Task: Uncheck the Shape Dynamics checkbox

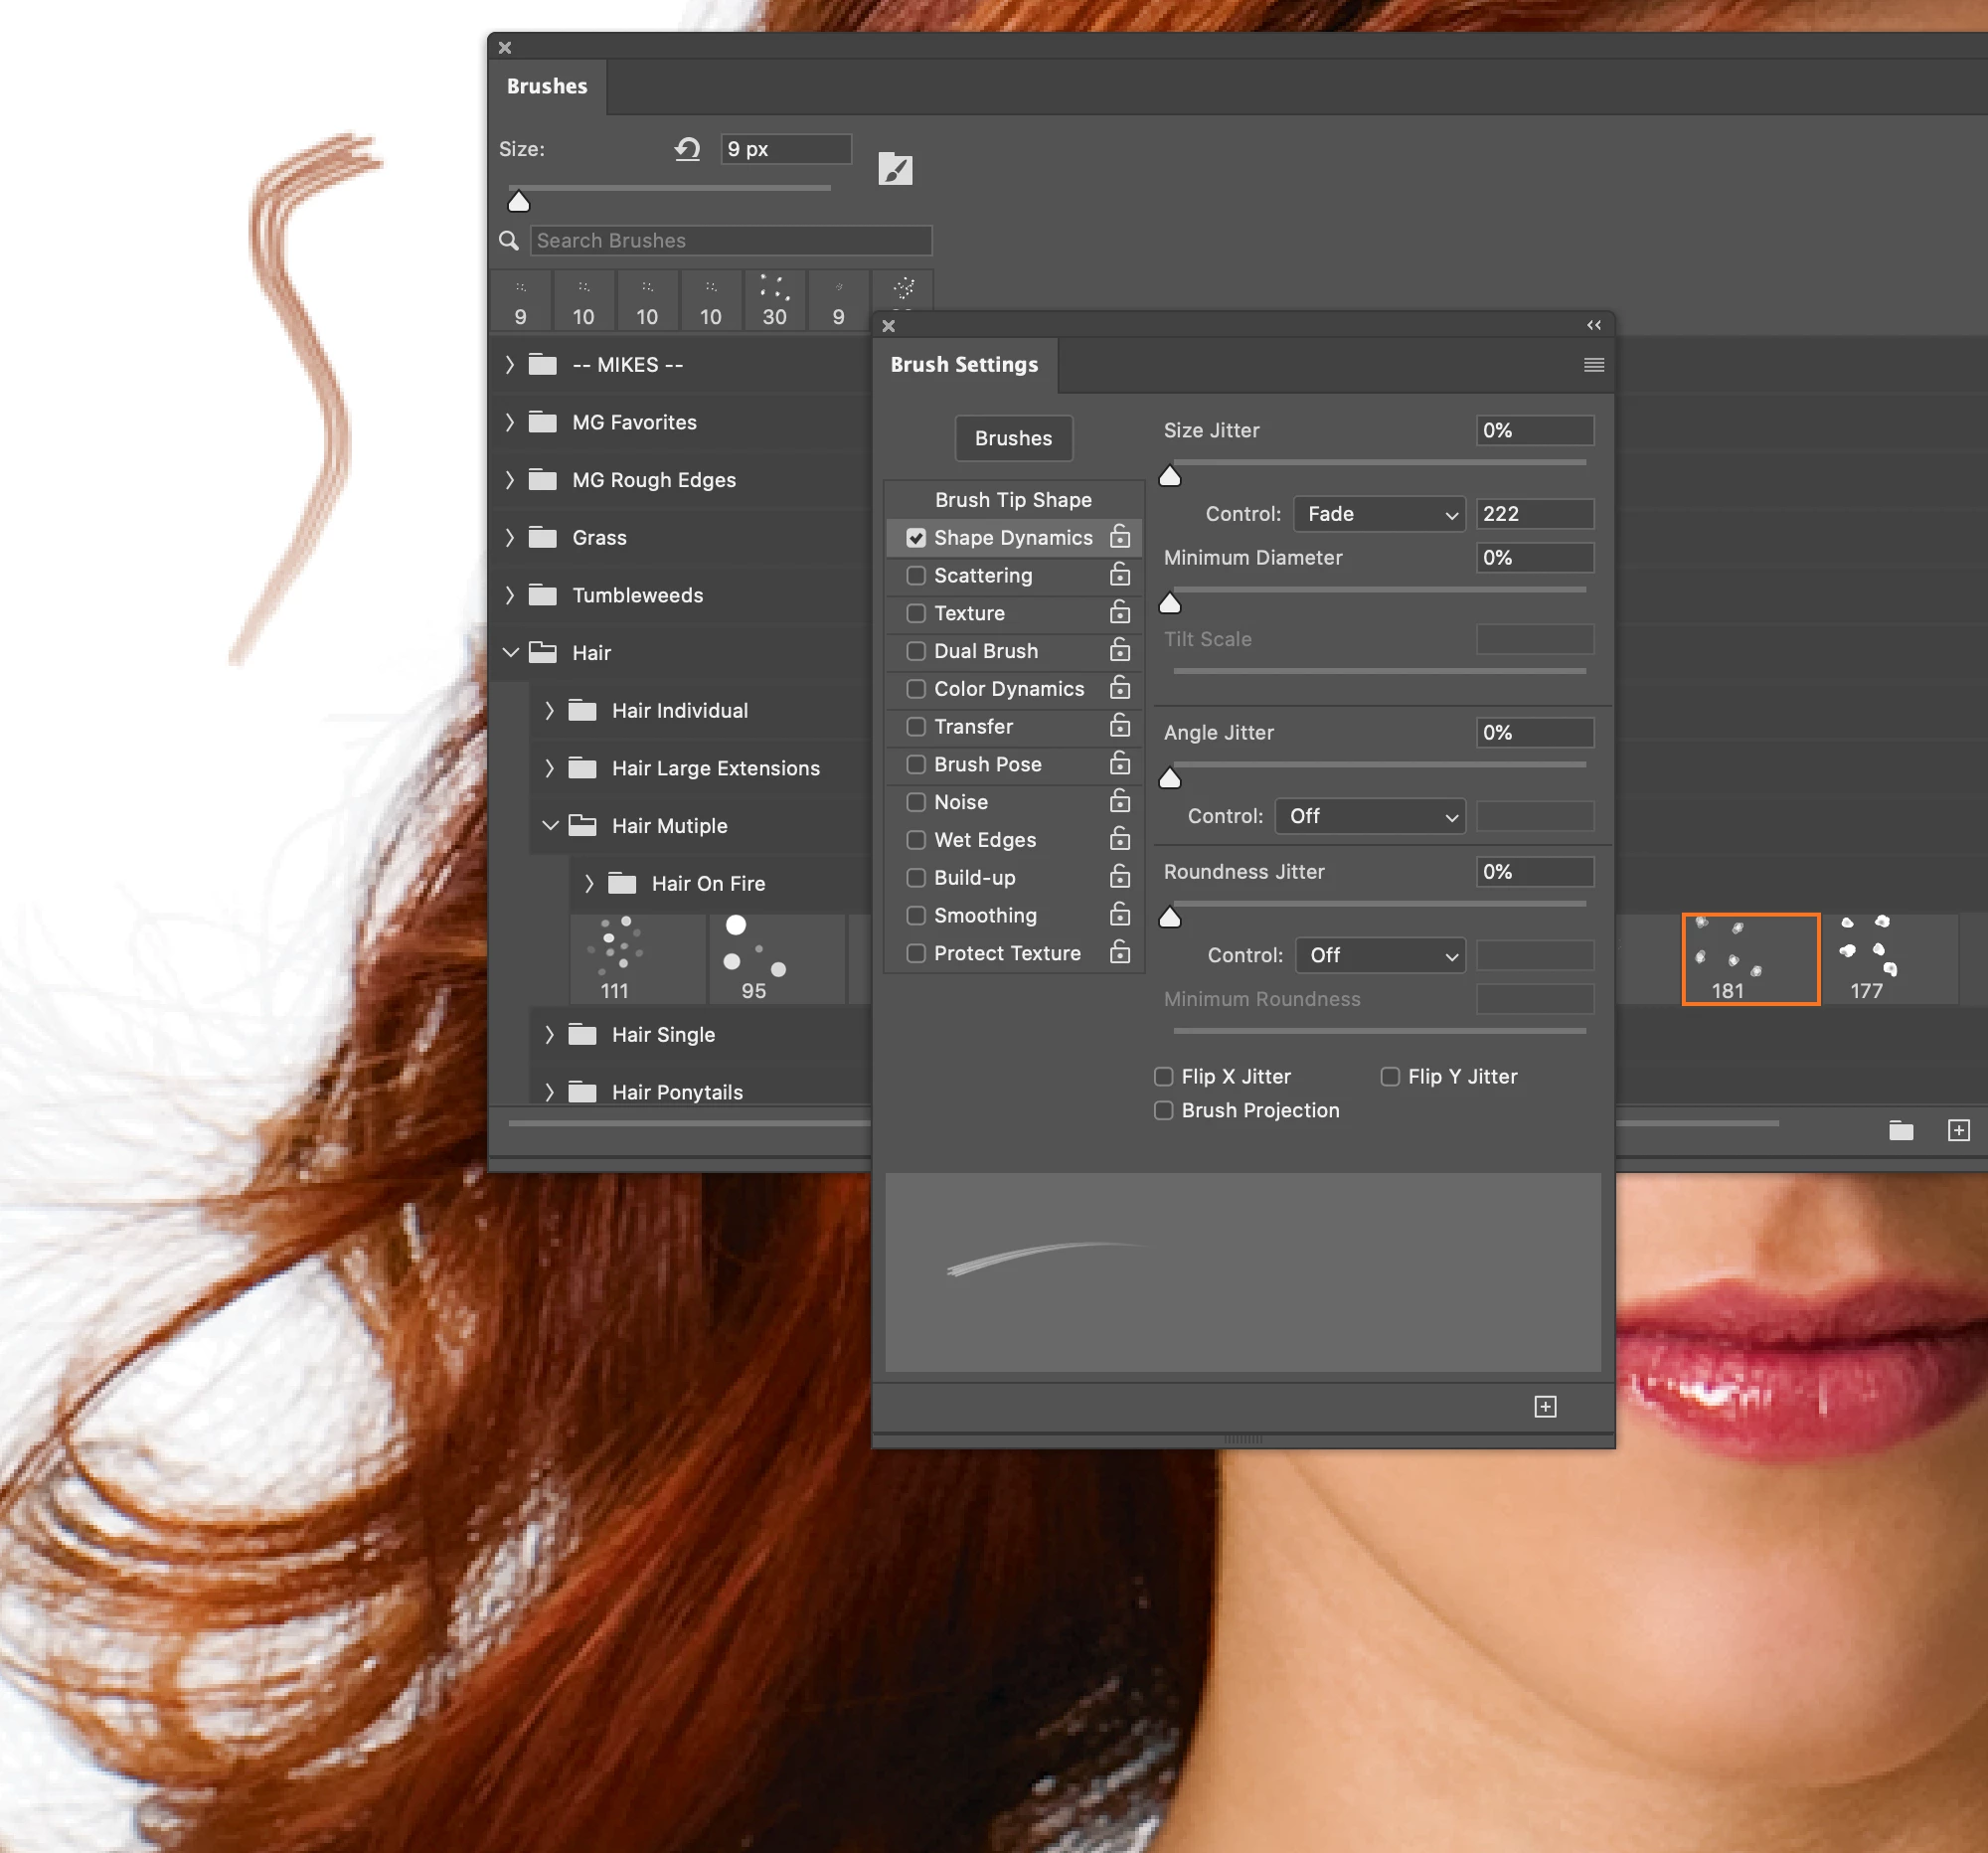Action: coord(916,538)
